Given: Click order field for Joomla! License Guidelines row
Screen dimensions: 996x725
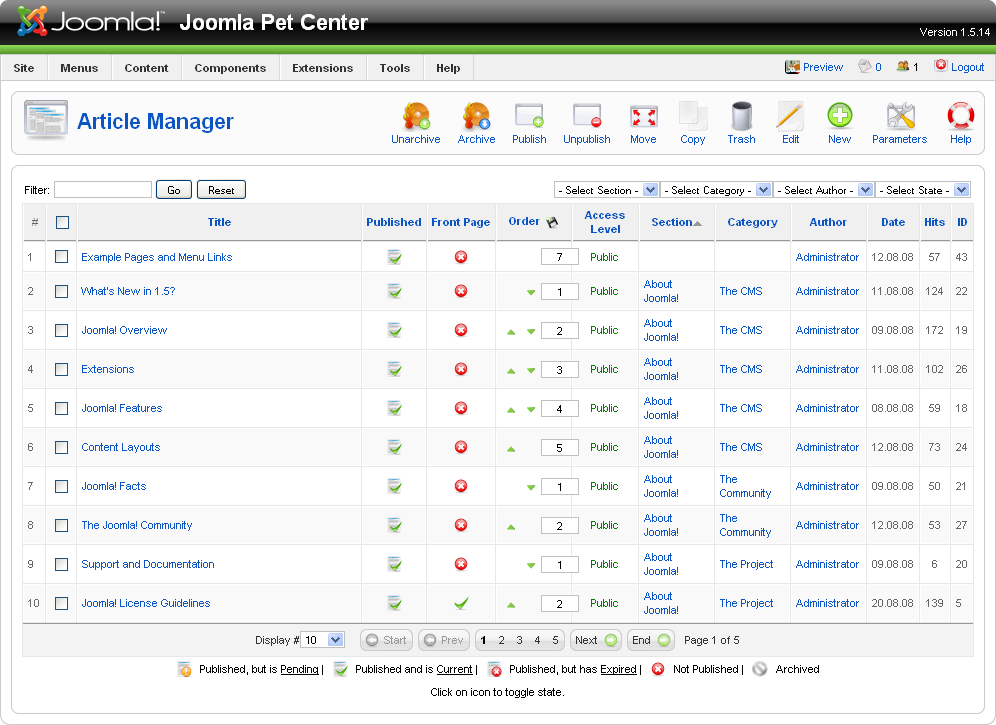Looking at the screenshot, I should point(560,604).
